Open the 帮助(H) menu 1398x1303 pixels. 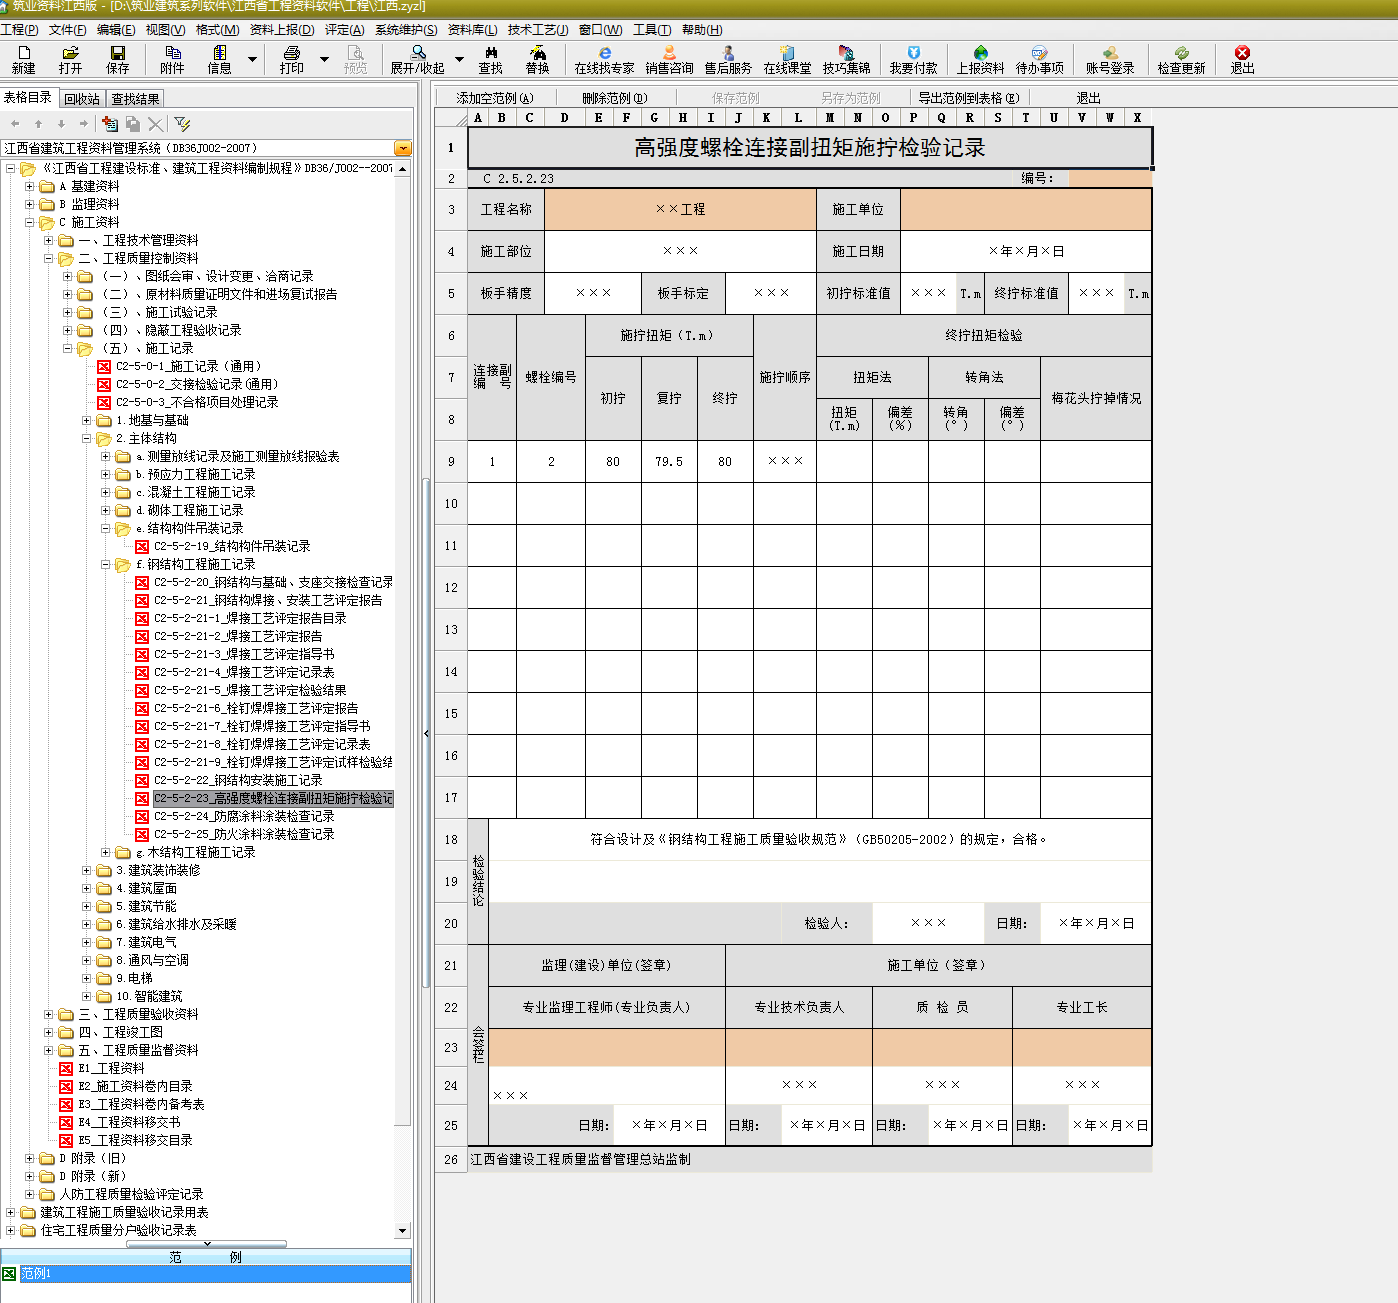point(702,30)
